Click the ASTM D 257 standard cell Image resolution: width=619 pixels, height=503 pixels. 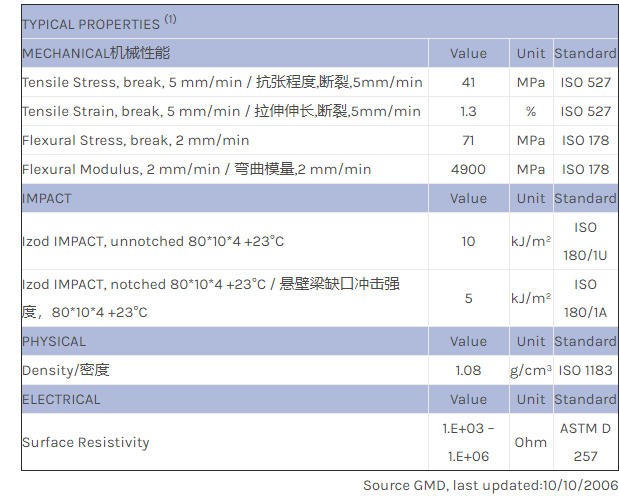pyautogui.click(x=586, y=442)
